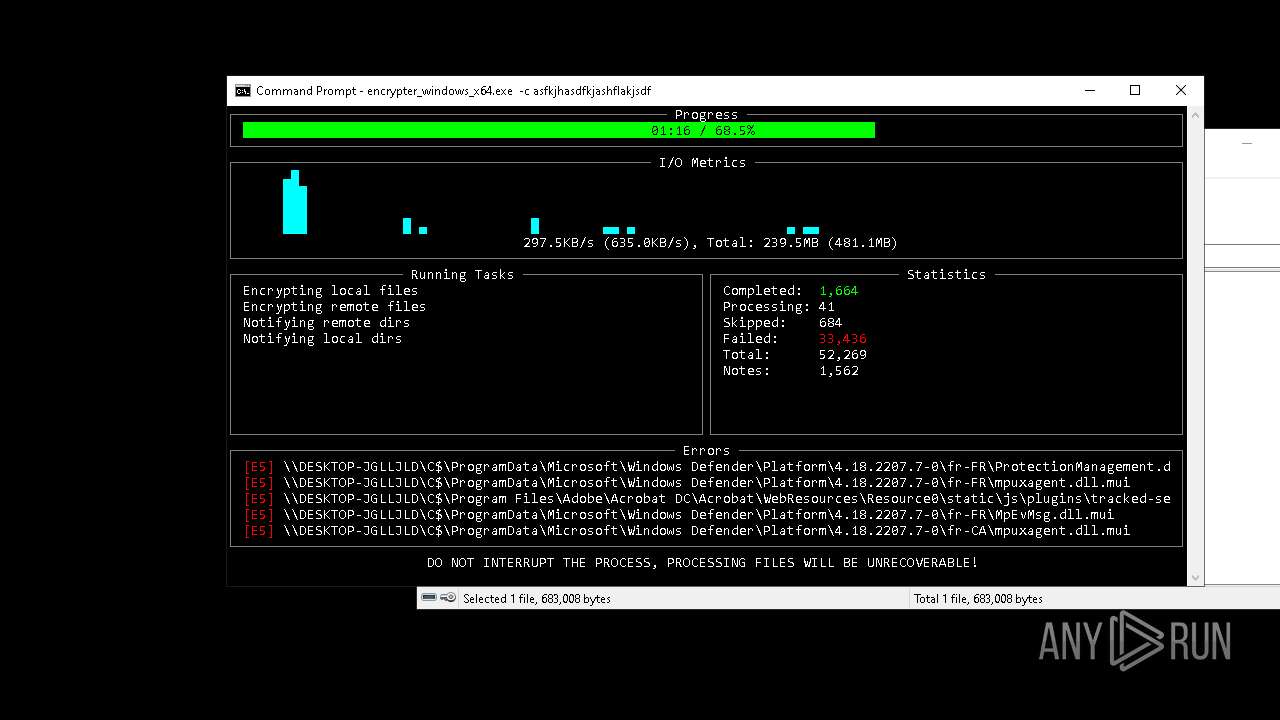1280x720 pixels.
Task: Click the MpEvMsg.dll.mui error line
Action: 679,514
